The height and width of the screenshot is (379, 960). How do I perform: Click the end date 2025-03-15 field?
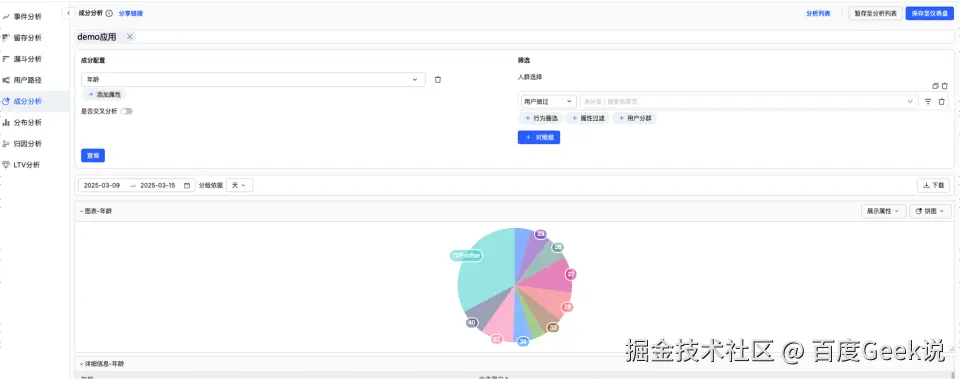click(158, 185)
